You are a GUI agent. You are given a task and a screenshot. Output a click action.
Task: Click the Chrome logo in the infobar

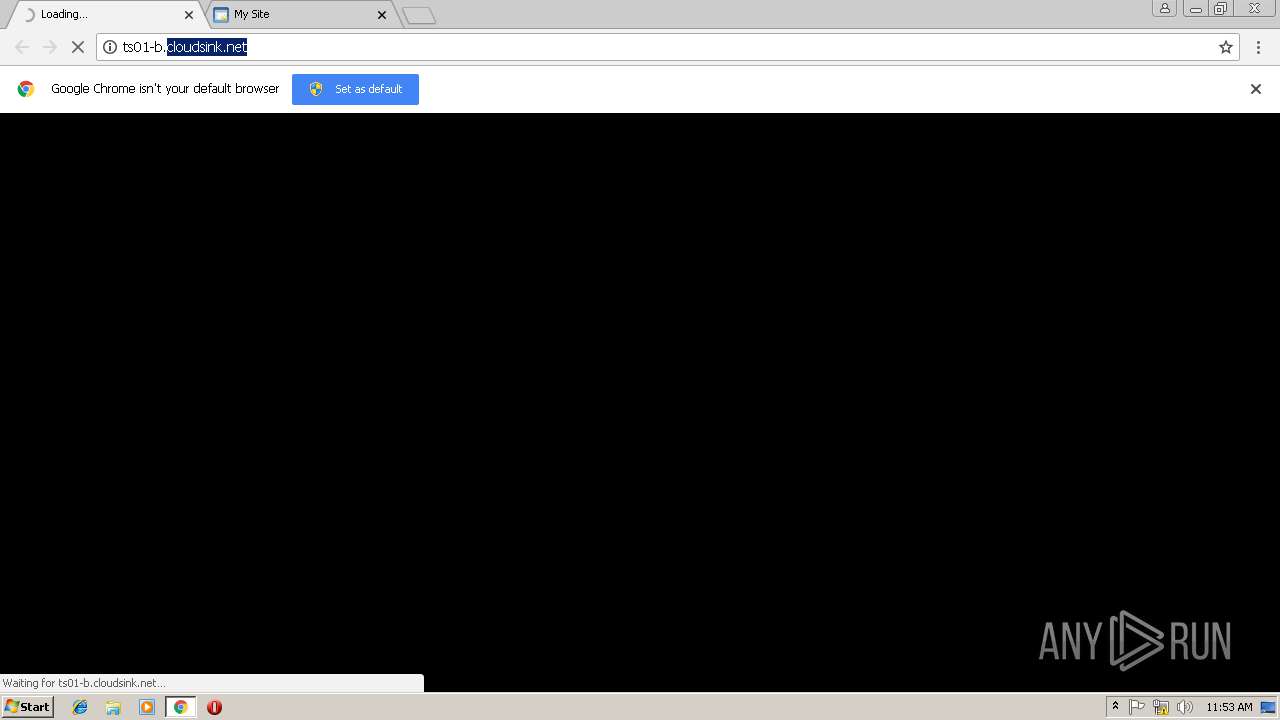click(26, 89)
